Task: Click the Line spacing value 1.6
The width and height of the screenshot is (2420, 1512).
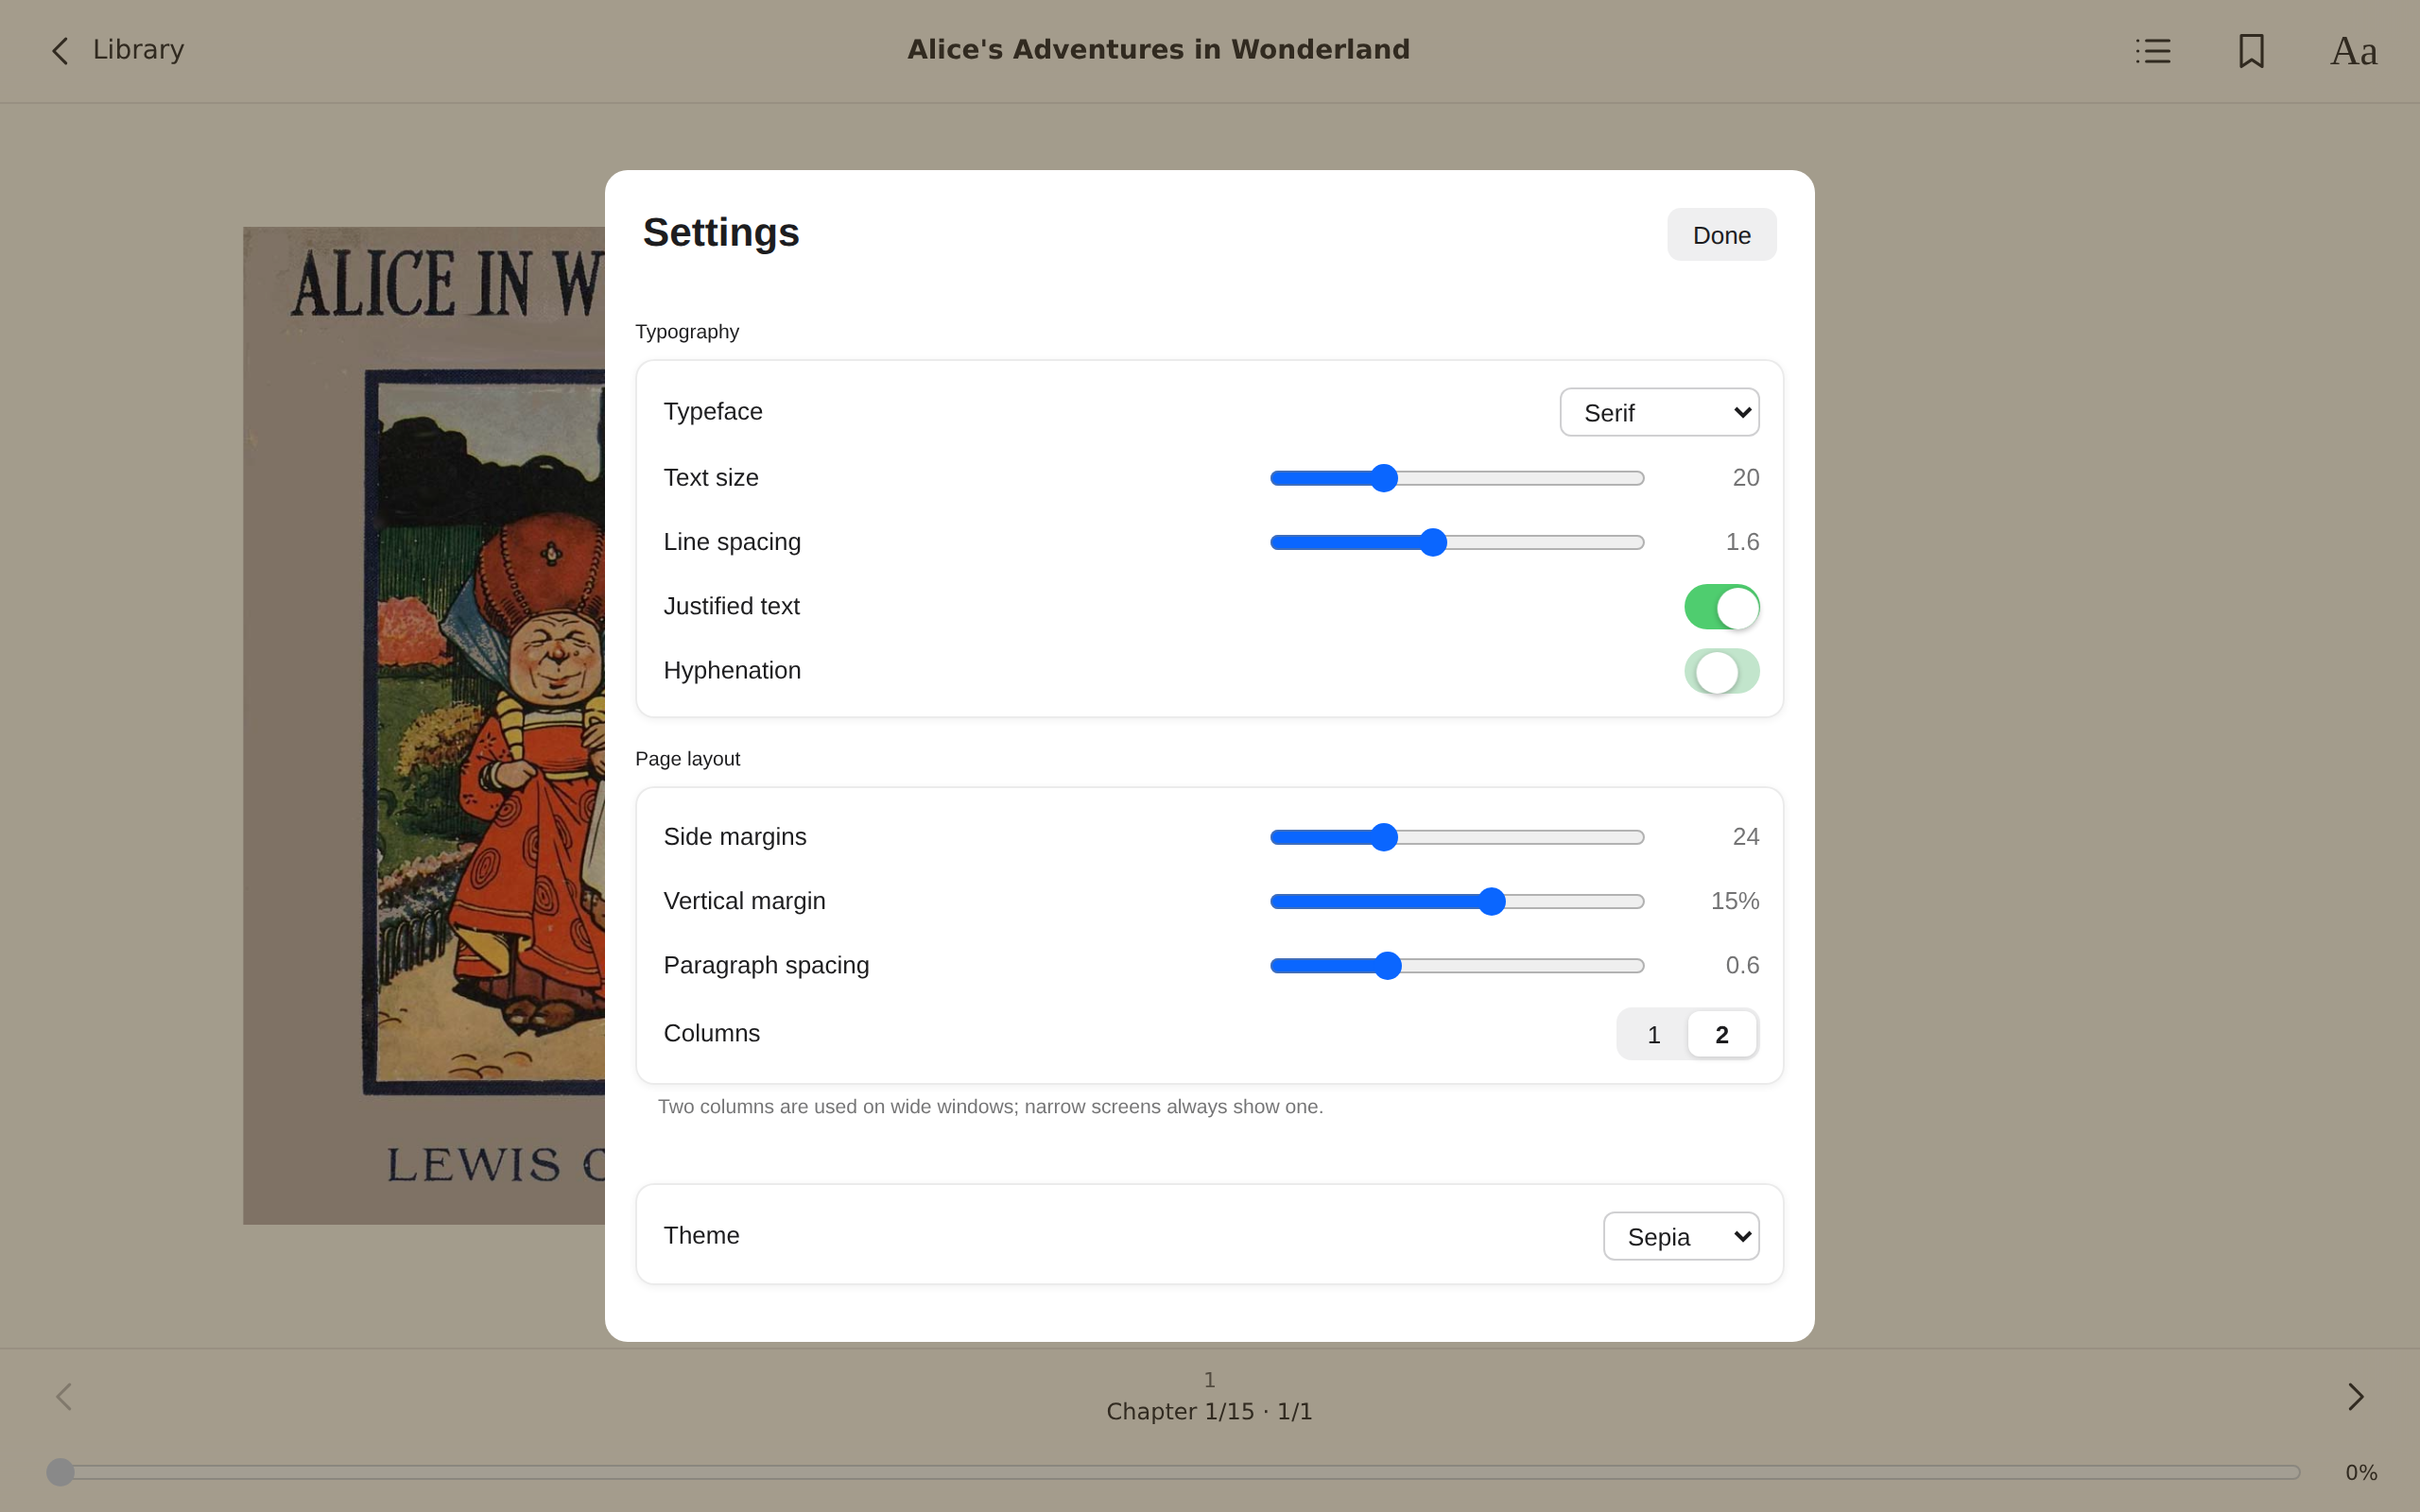Action: pos(1742,542)
